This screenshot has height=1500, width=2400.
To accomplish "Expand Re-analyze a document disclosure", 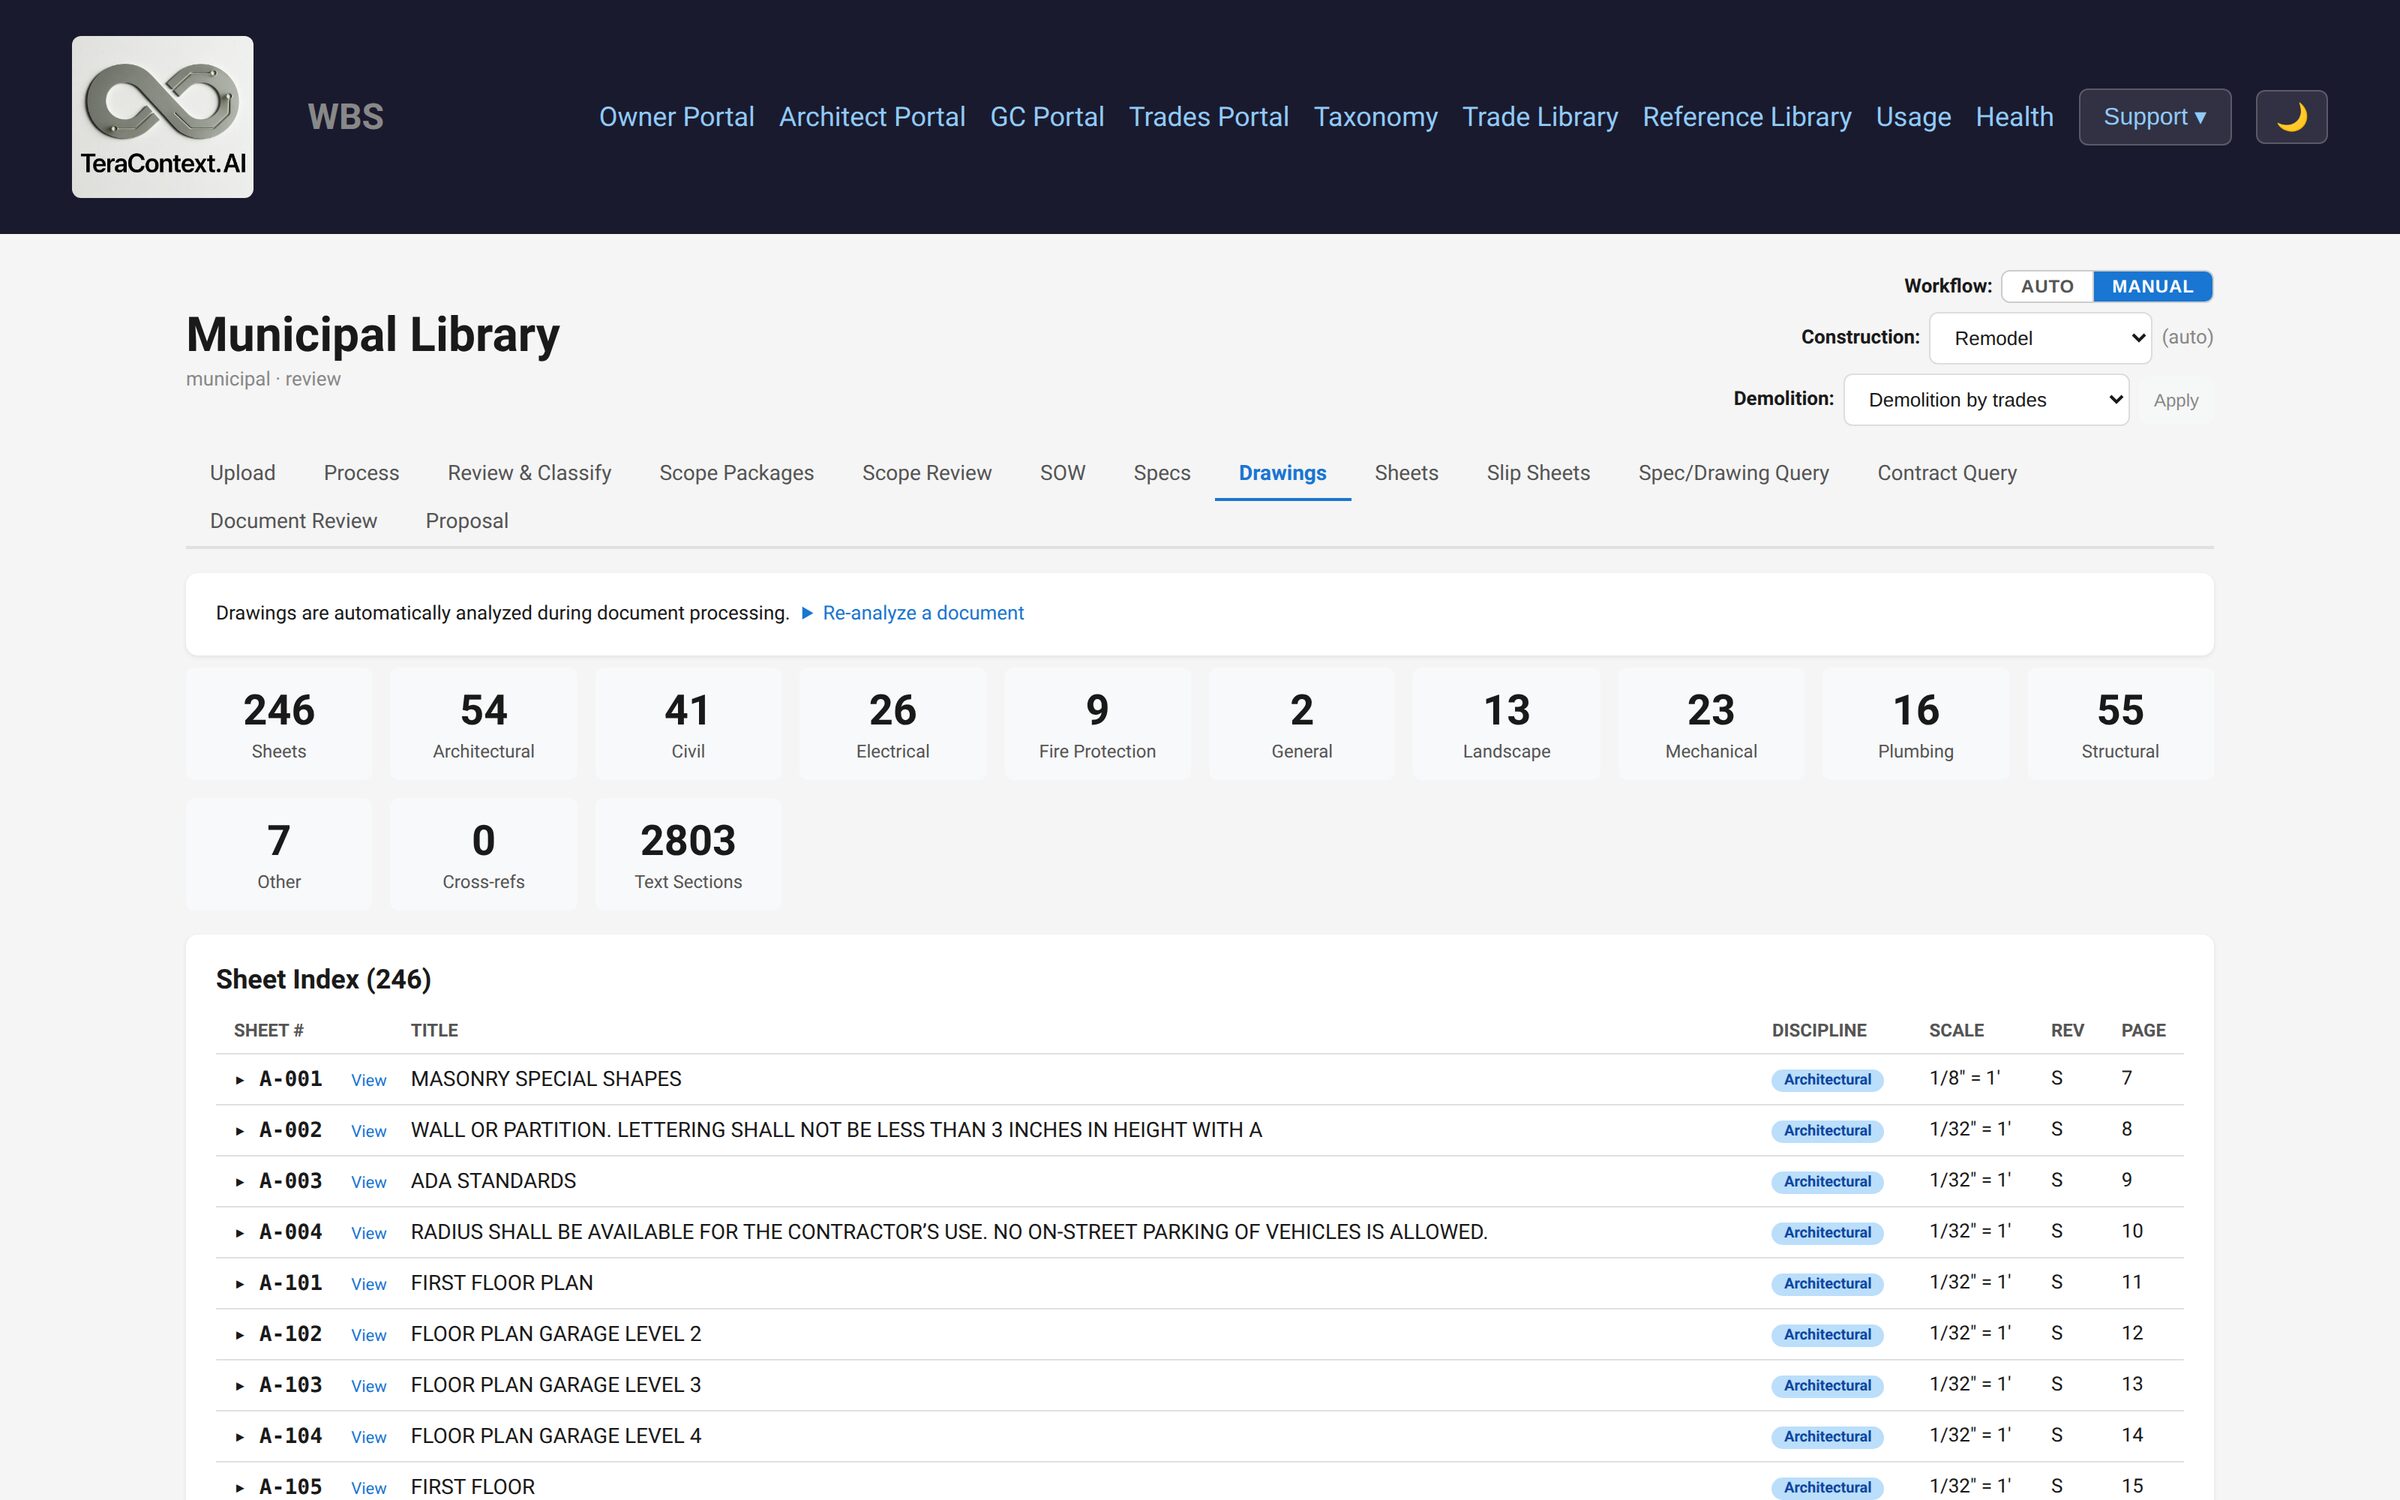I will pyautogui.click(x=913, y=612).
